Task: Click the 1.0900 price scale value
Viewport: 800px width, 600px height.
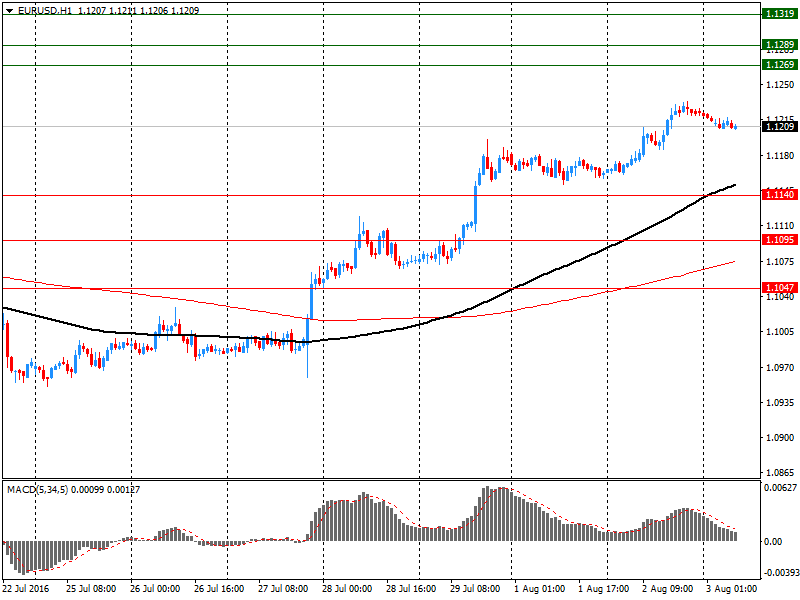Action: click(780, 438)
